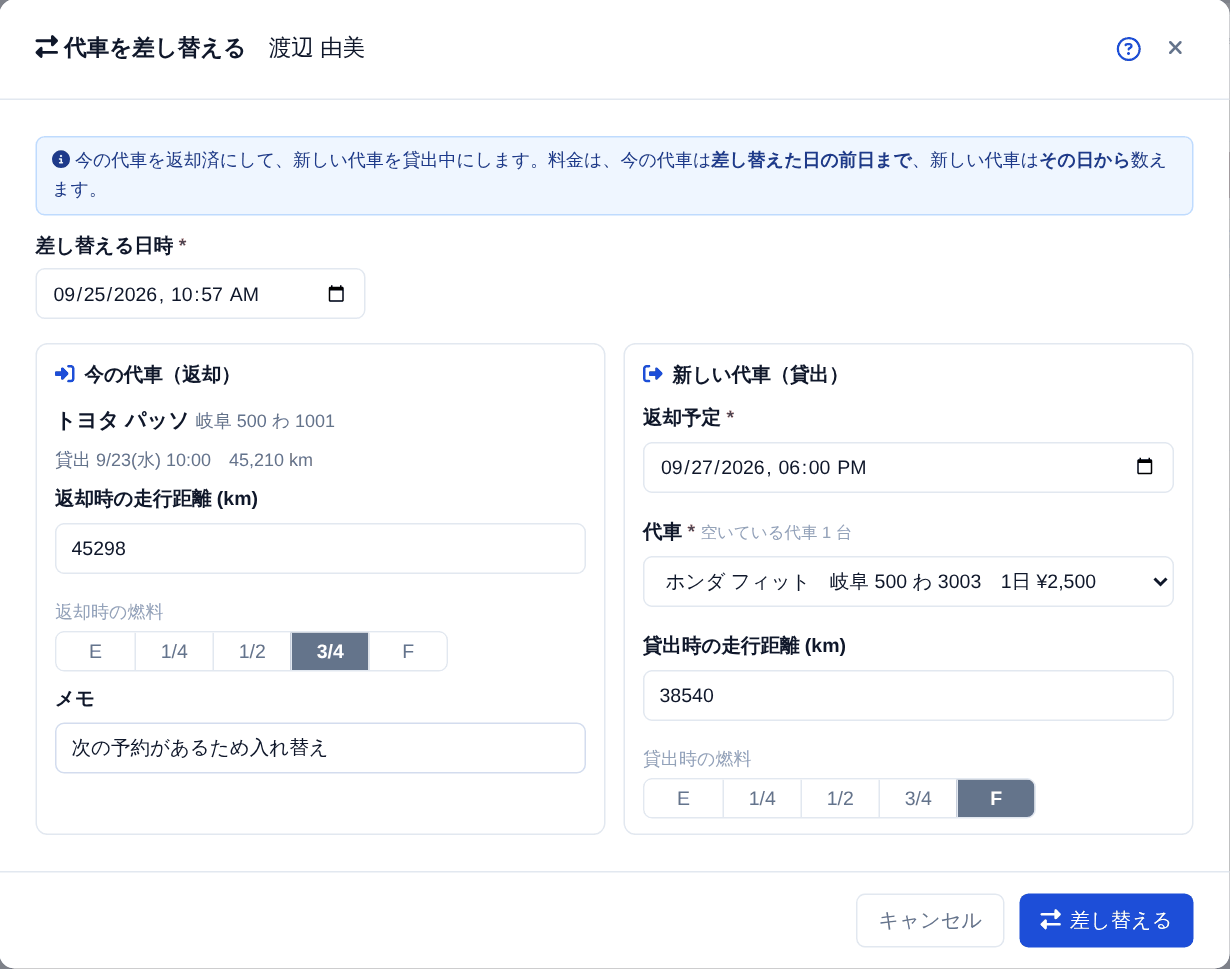
Task: Close the 代車を差し替える dialog
Action: 1175,48
